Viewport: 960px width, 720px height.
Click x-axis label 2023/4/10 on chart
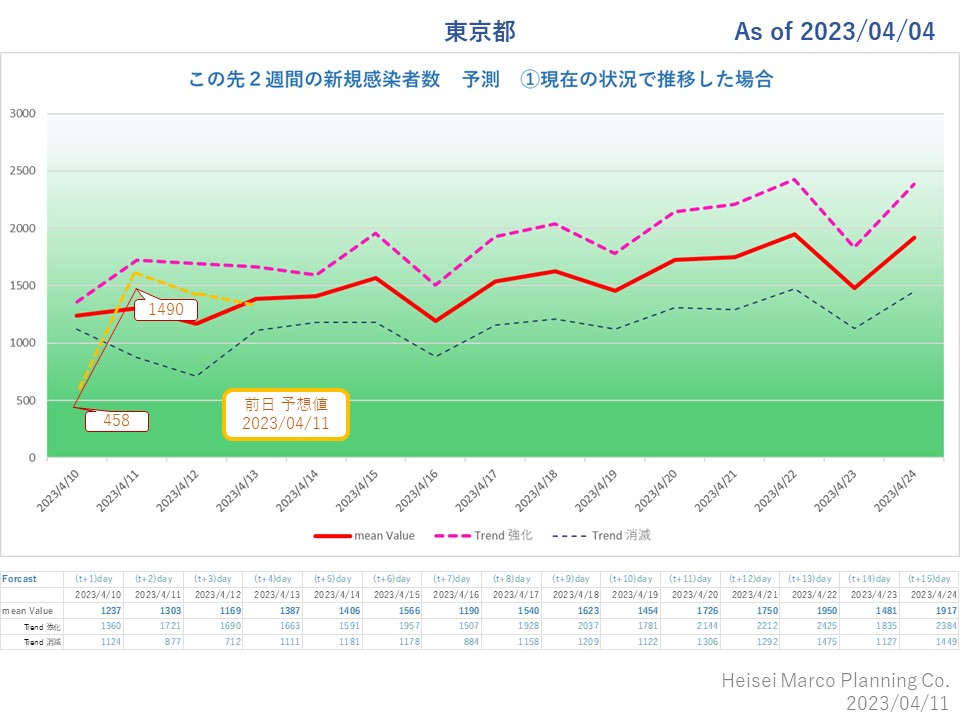pyautogui.click(x=62, y=489)
